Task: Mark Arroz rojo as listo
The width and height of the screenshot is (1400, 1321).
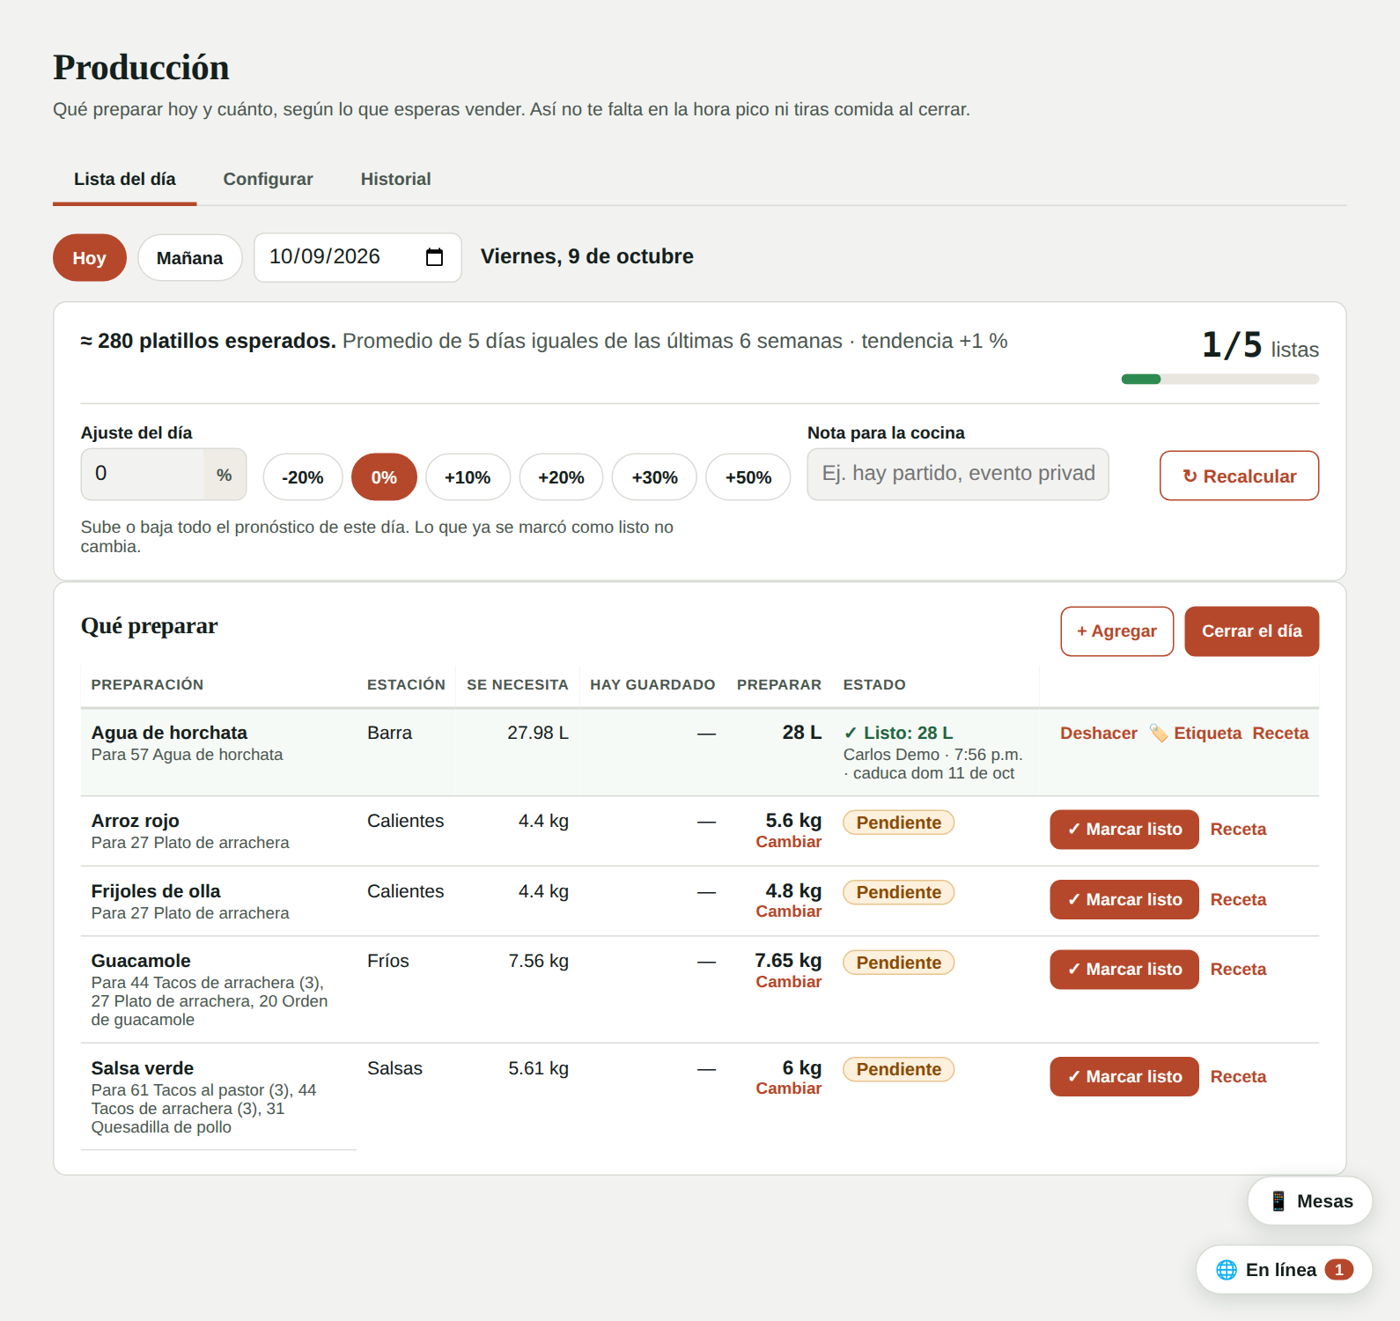Action: 1124,829
